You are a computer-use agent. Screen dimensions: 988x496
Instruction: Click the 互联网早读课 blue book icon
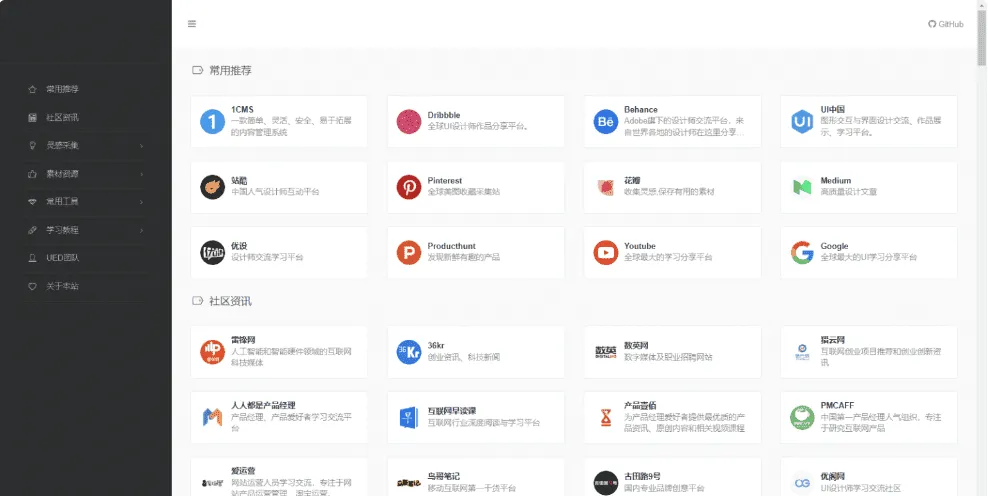coord(409,417)
